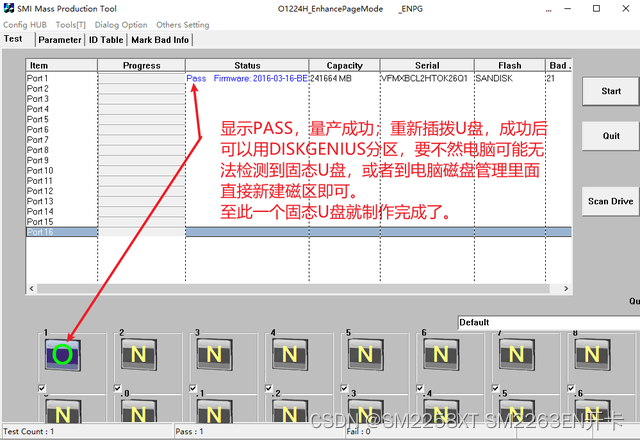Viewport: 640px width, 440px height.
Task: Click the Bad column header
Action: (559, 65)
